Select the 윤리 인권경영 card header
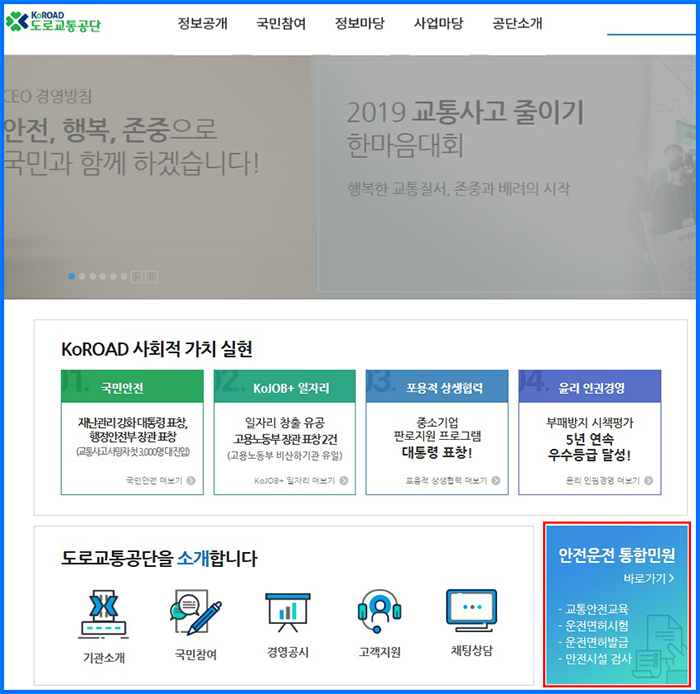Viewport: 700px width, 694px height. tap(590, 386)
